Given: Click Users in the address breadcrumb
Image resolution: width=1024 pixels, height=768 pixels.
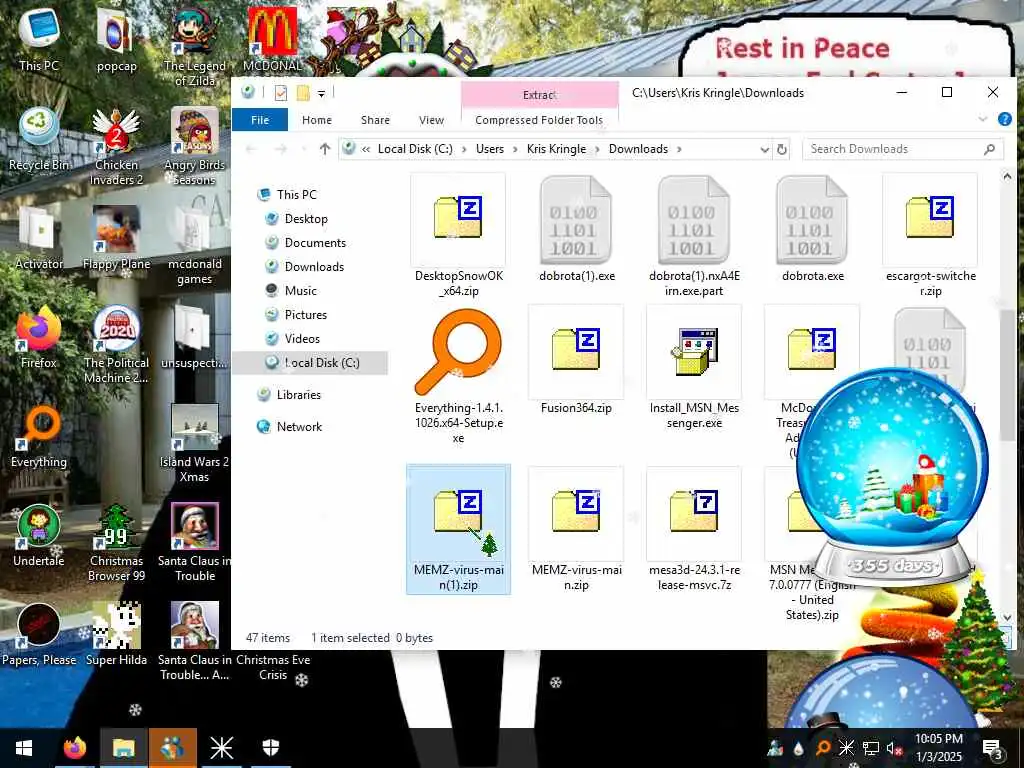Looking at the screenshot, I should click(490, 149).
